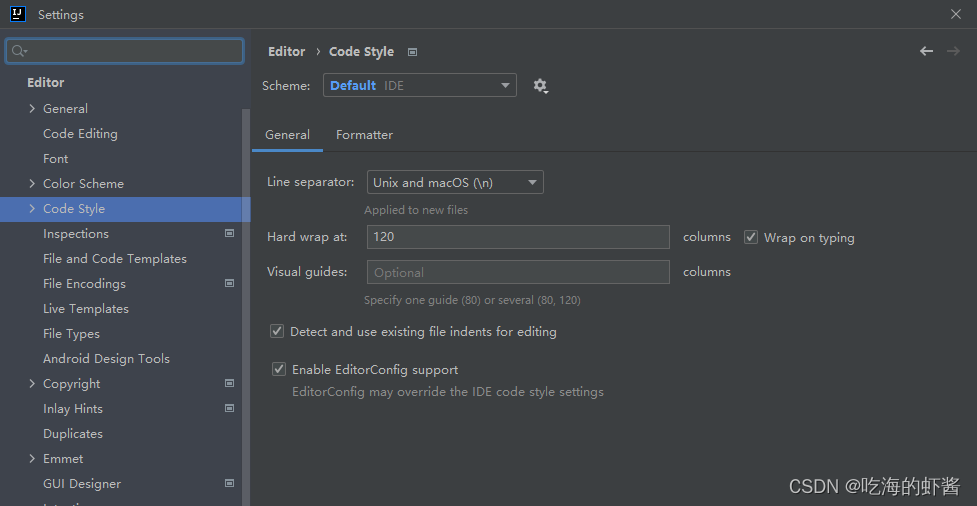Click the project-level icon on the Inspections row

click(229, 233)
